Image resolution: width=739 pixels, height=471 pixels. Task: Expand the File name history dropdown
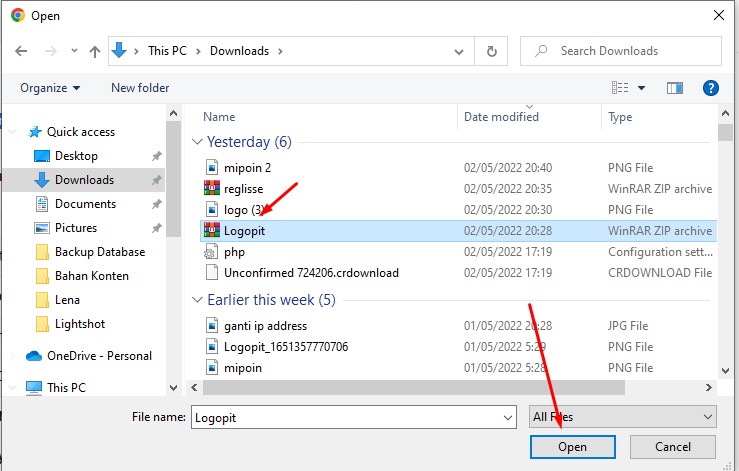[508, 416]
